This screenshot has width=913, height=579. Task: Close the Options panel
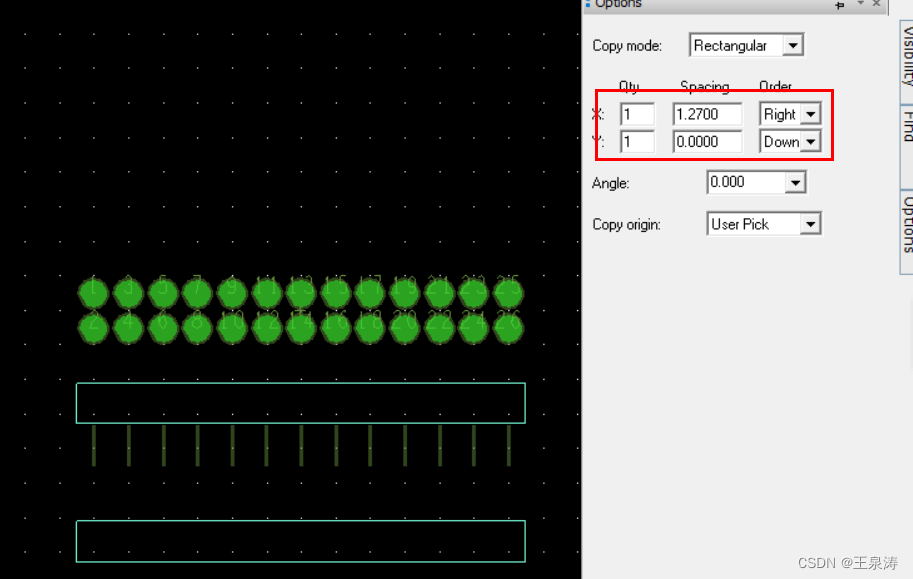tap(876, 5)
